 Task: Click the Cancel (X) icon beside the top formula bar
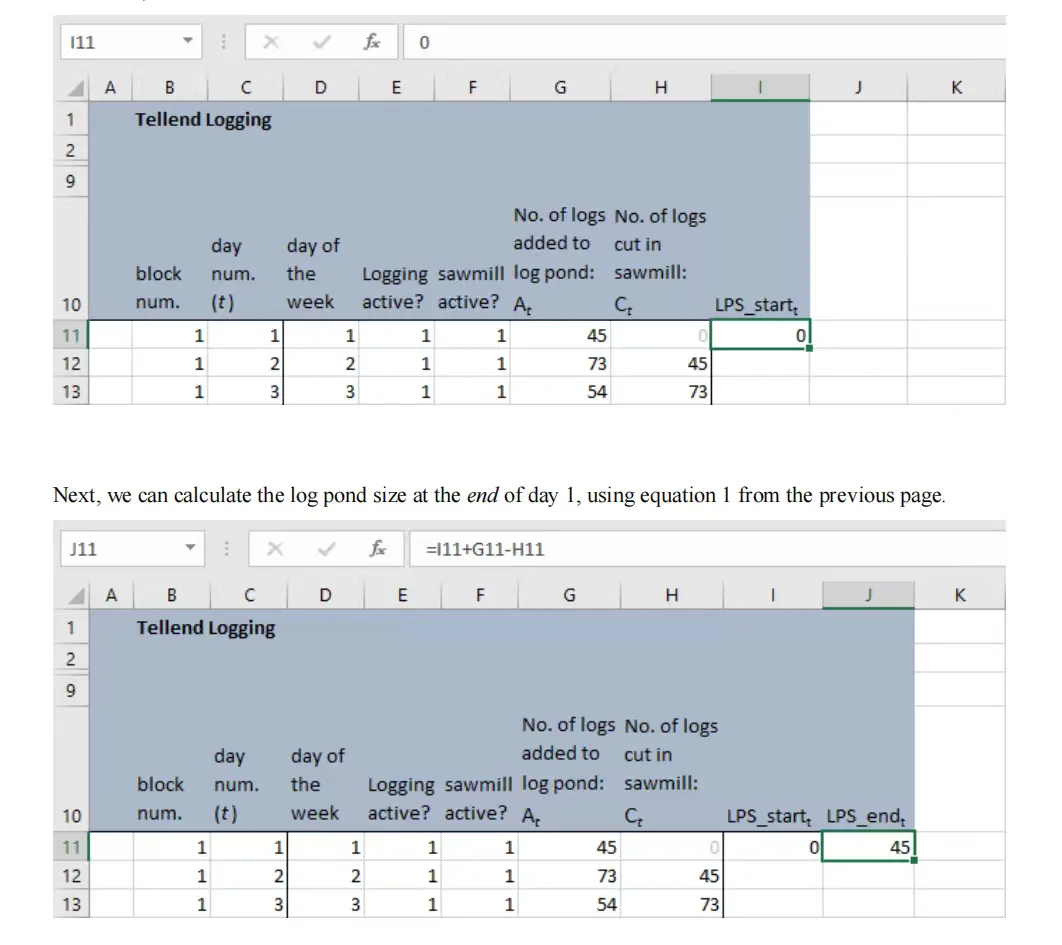click(x=272, y=42)
